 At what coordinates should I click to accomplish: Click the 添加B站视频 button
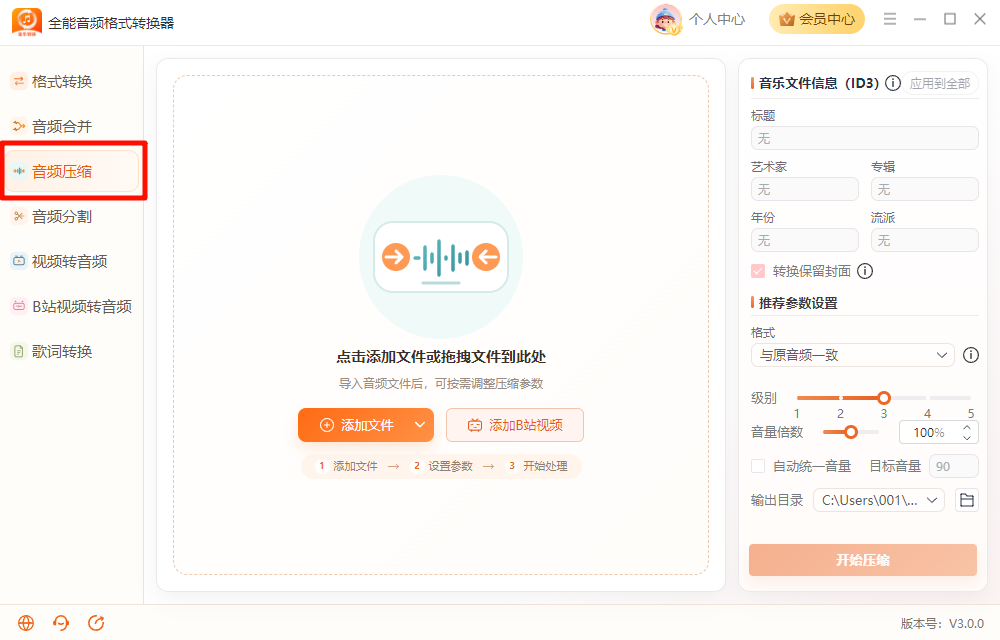tap(515, 425)
